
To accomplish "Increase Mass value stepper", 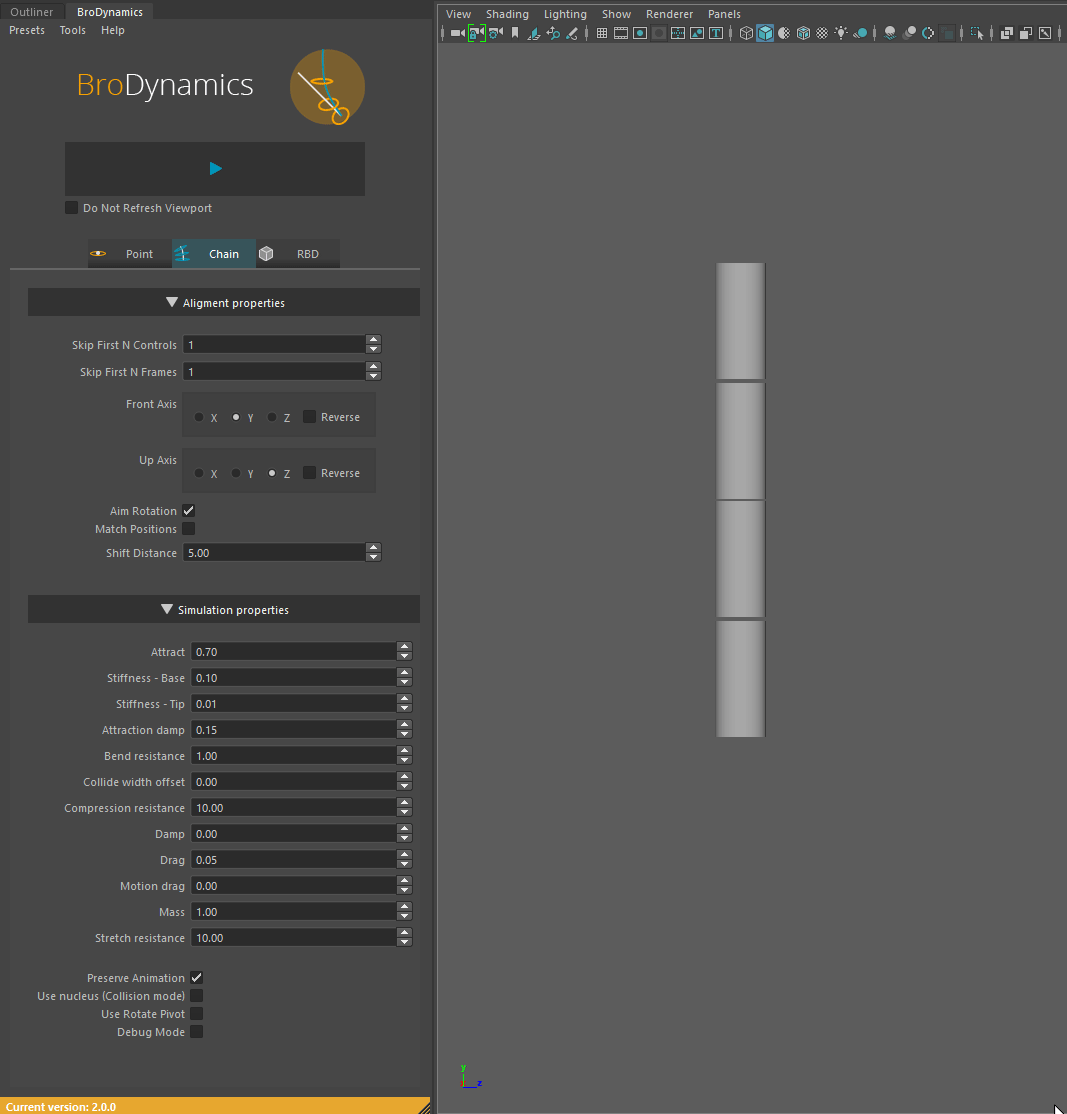I will [x=404, y=907].
